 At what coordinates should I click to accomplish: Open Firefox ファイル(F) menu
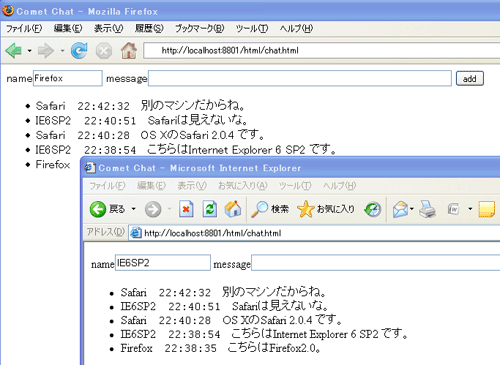coord(24,29)
